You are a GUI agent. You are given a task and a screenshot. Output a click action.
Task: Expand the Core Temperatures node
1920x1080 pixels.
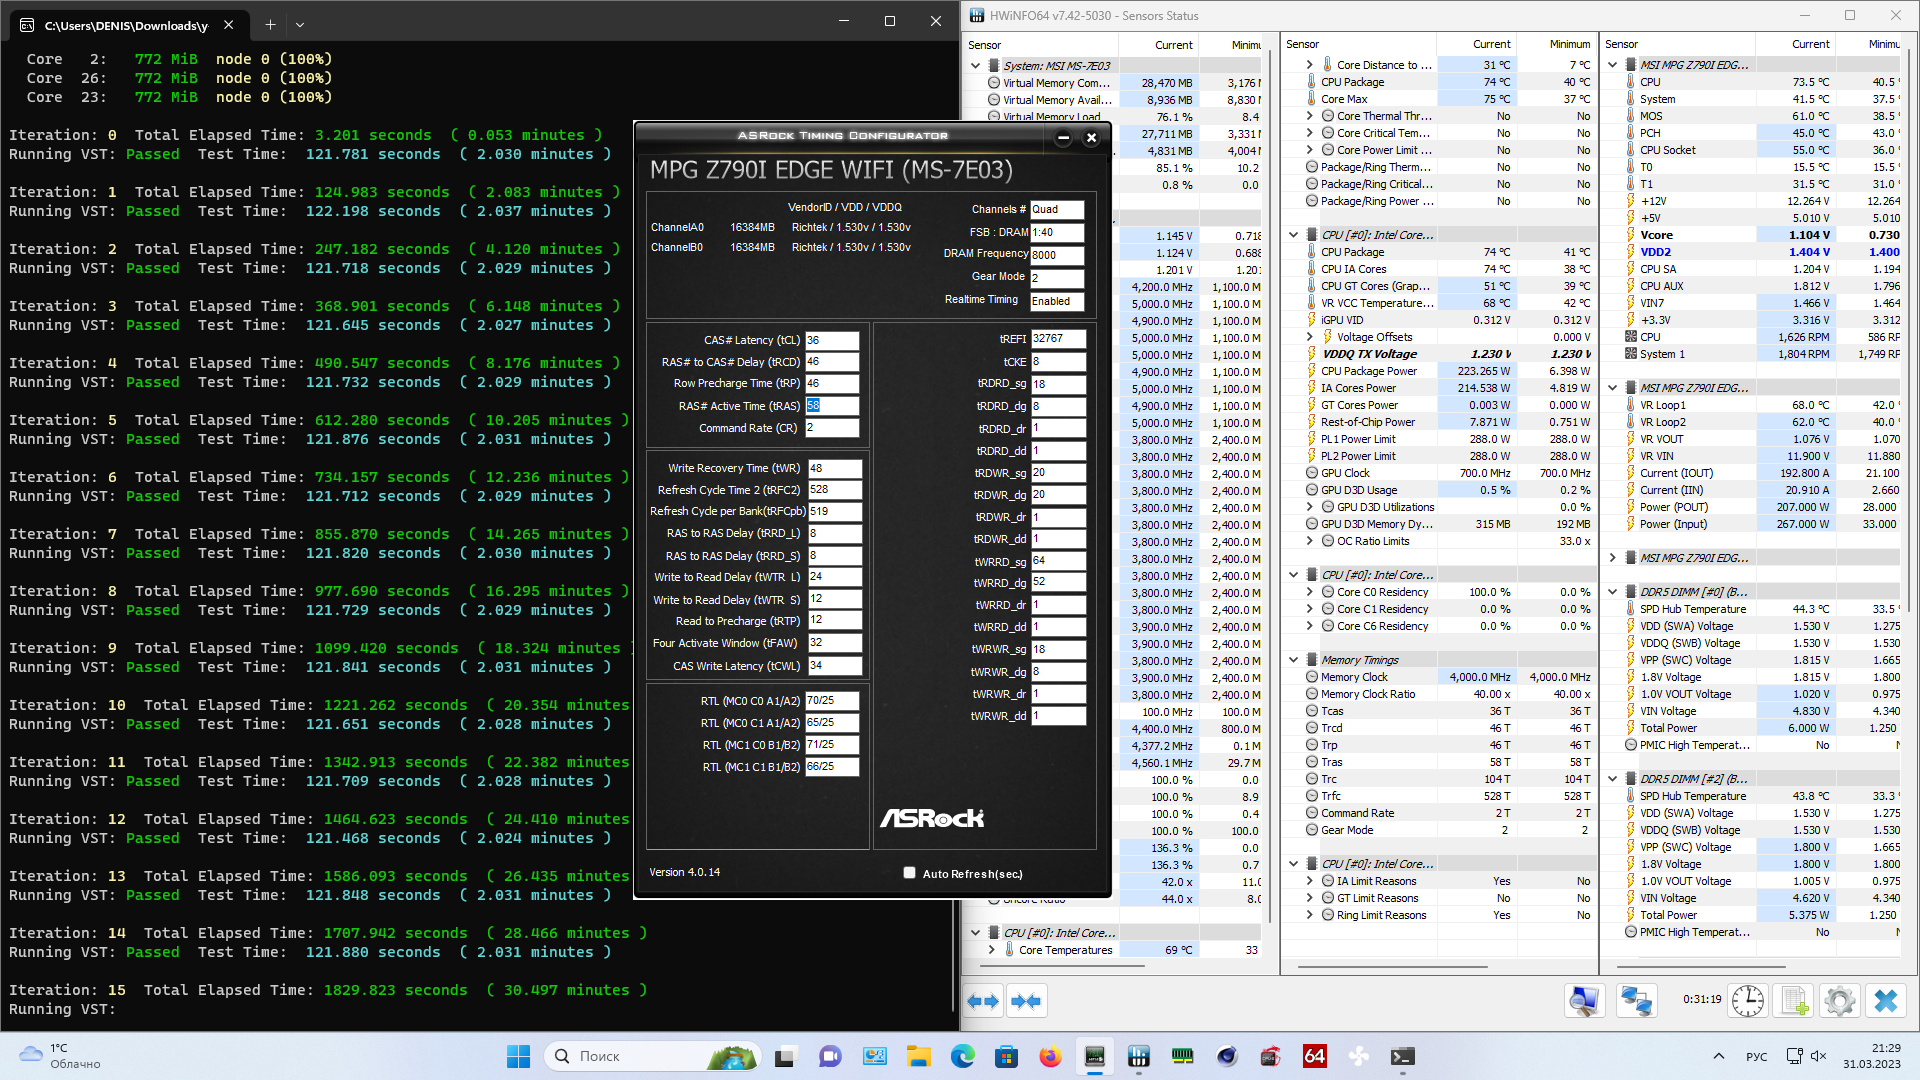pos(992,950)
